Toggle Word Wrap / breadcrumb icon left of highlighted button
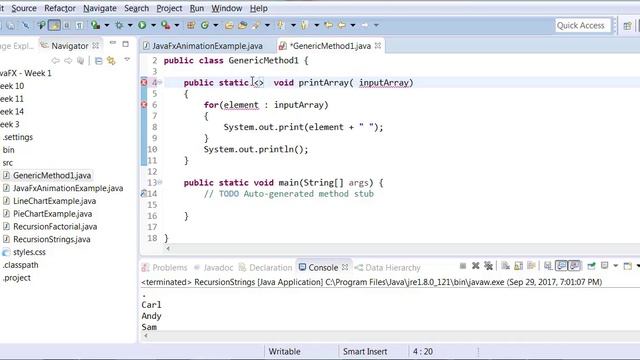This screenshot has height=360, width=640. [41, 25]
